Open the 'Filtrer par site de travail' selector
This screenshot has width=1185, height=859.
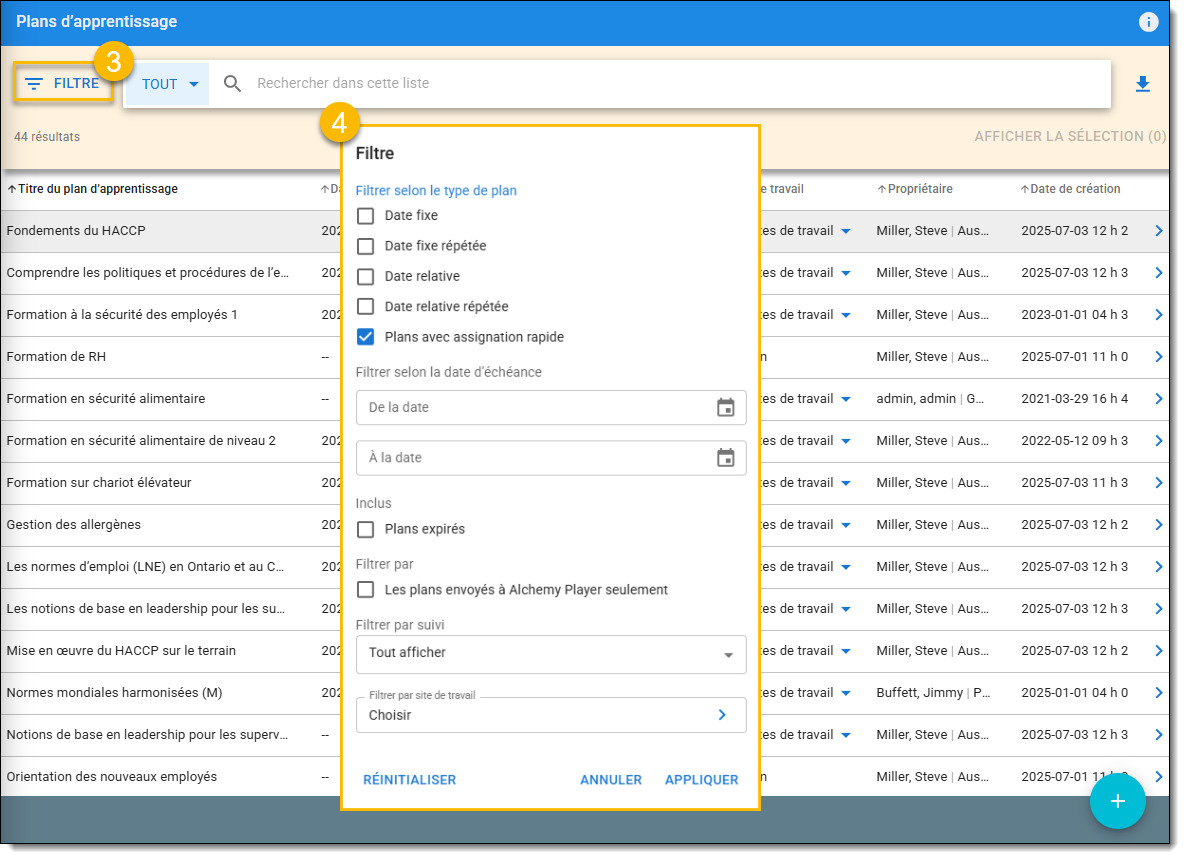click(x=551, y=715)
